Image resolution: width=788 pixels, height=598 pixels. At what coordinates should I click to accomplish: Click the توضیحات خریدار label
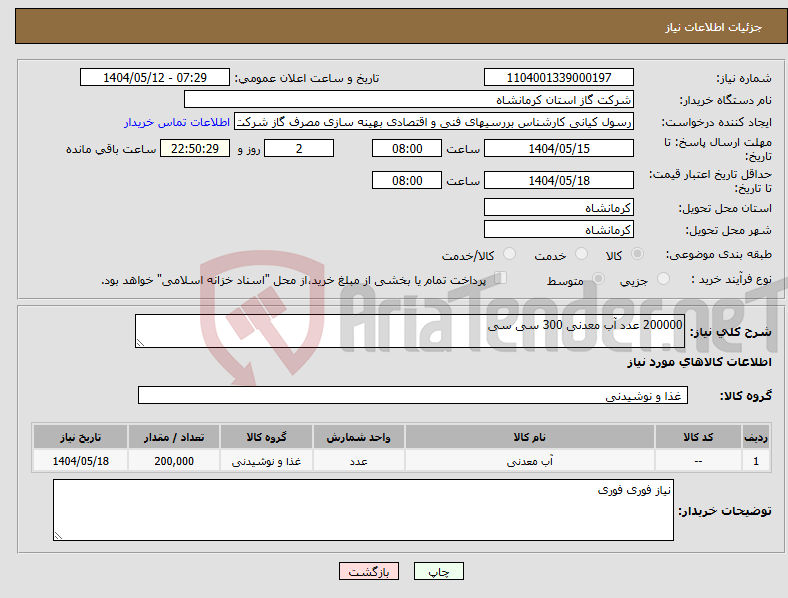tap(725, 511)
